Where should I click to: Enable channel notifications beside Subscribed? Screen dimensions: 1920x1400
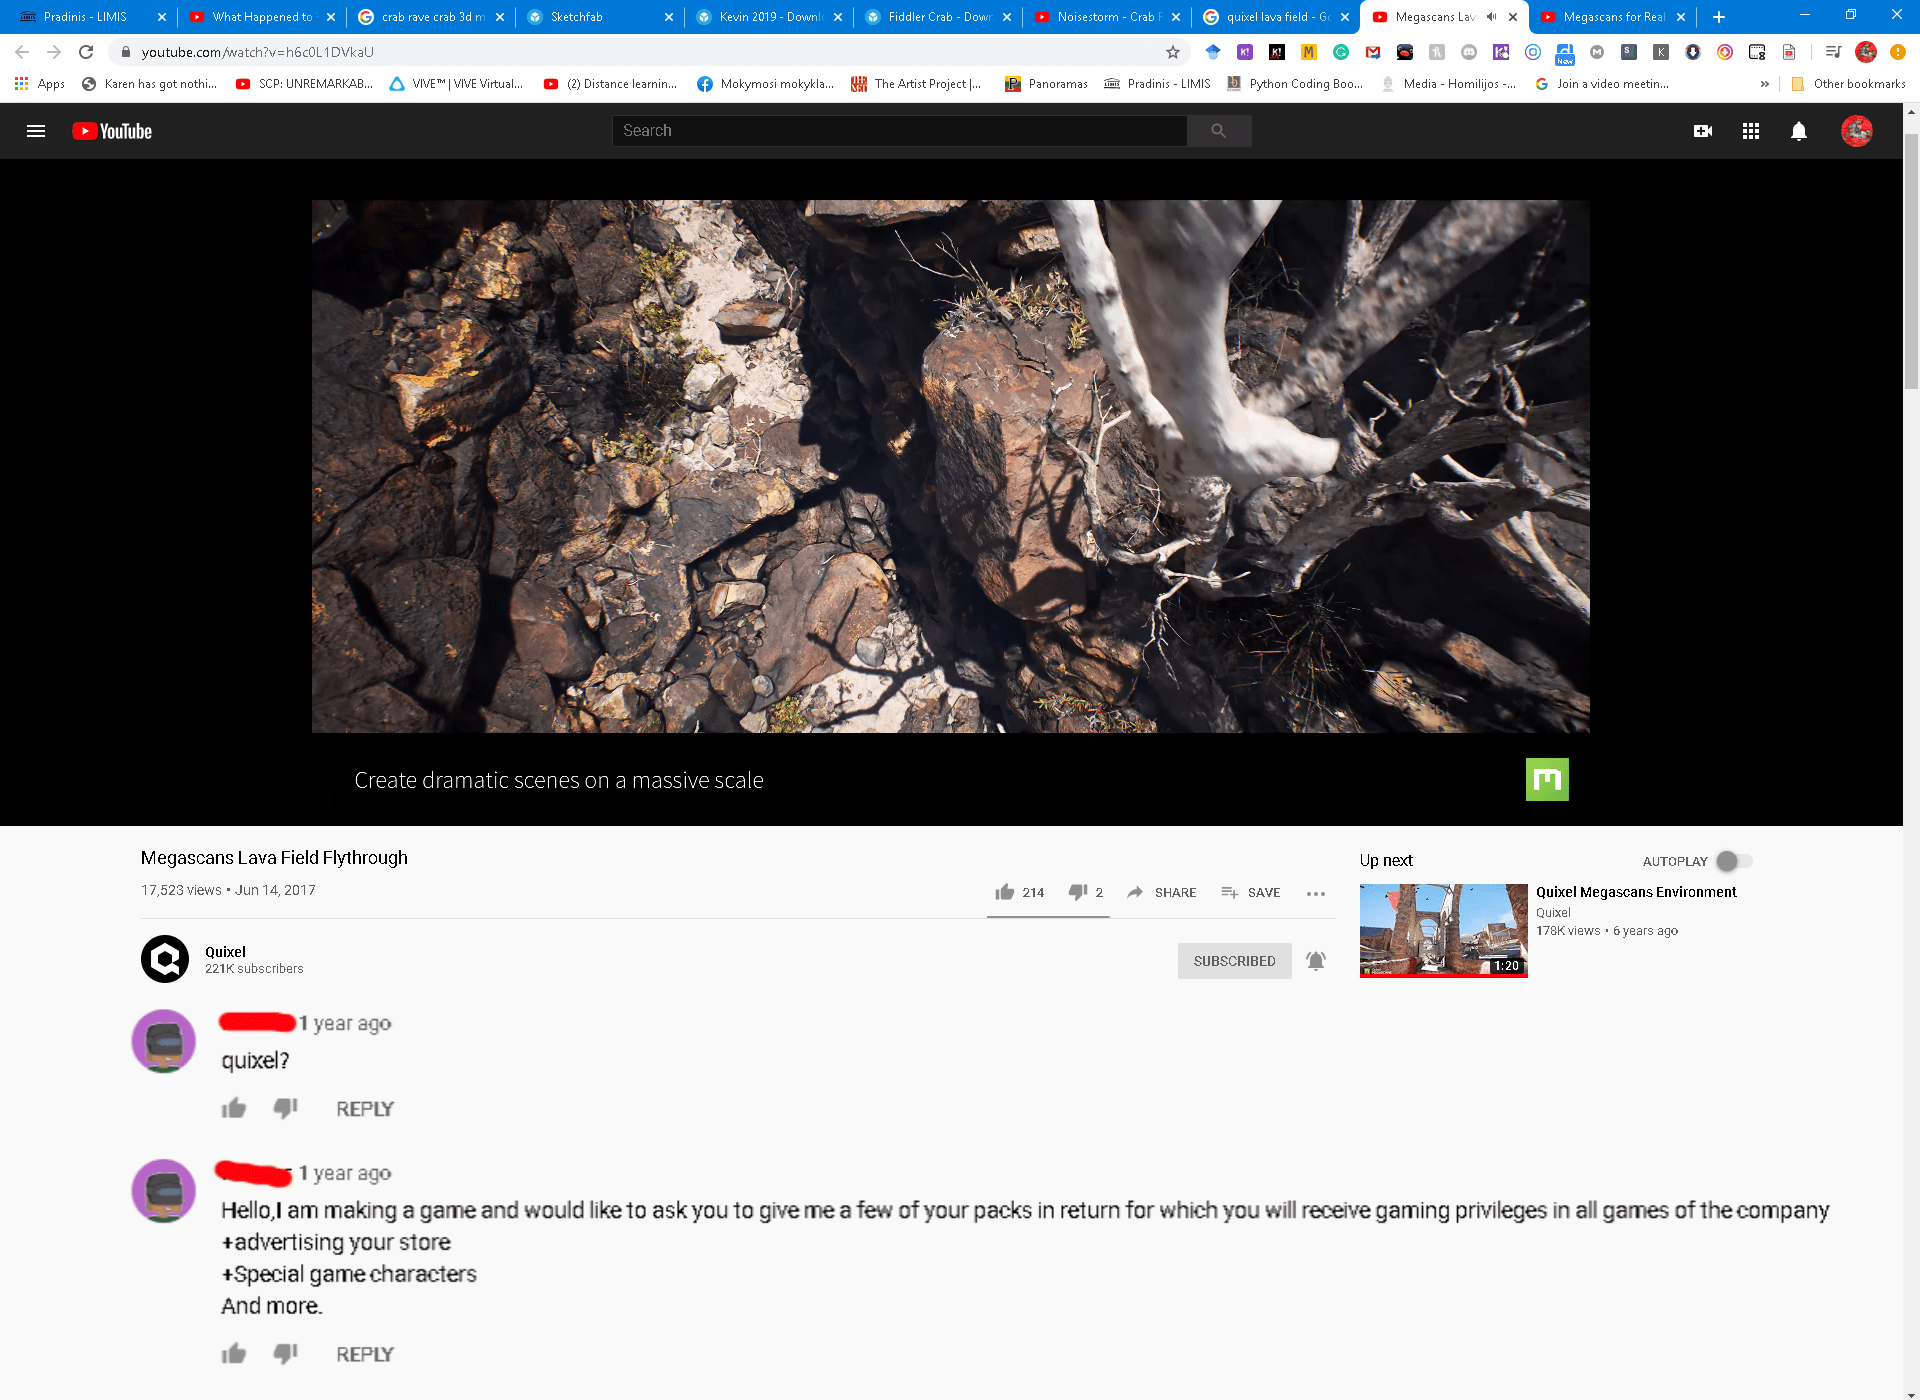tap(1315, 960)
